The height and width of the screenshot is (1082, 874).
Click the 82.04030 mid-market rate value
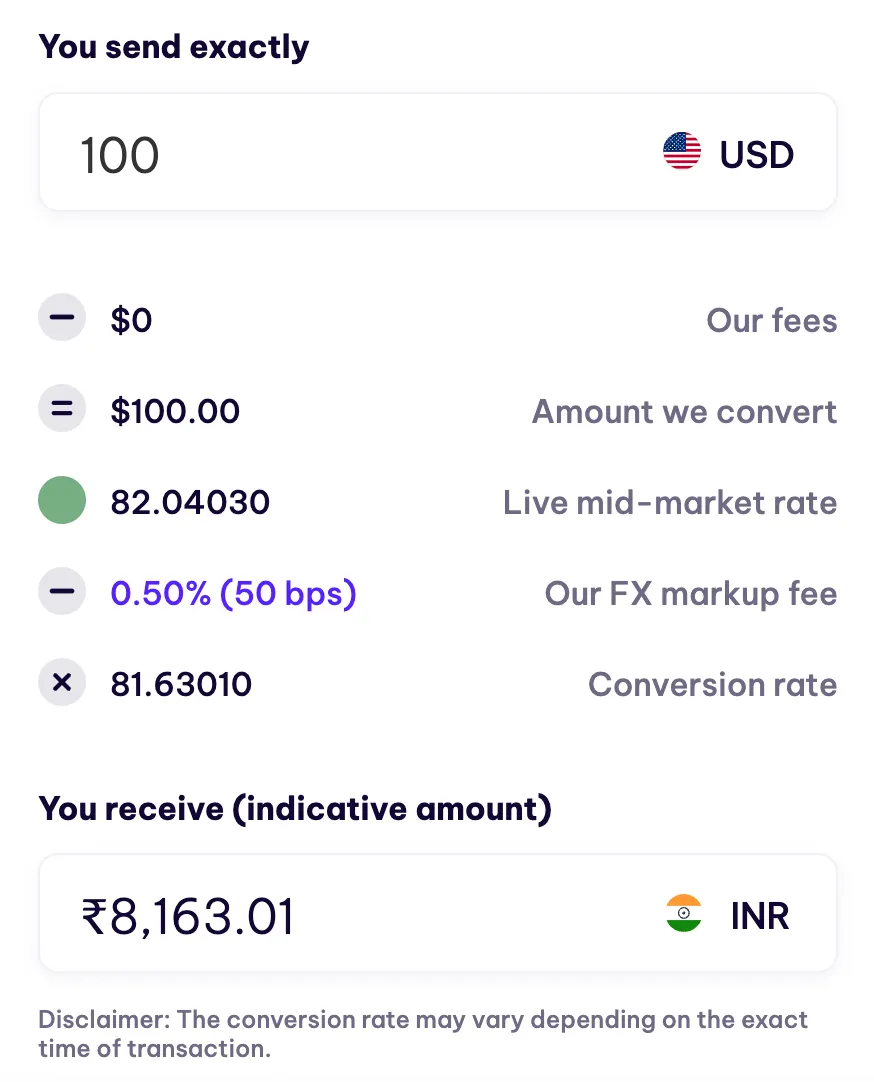click(190, 502)
